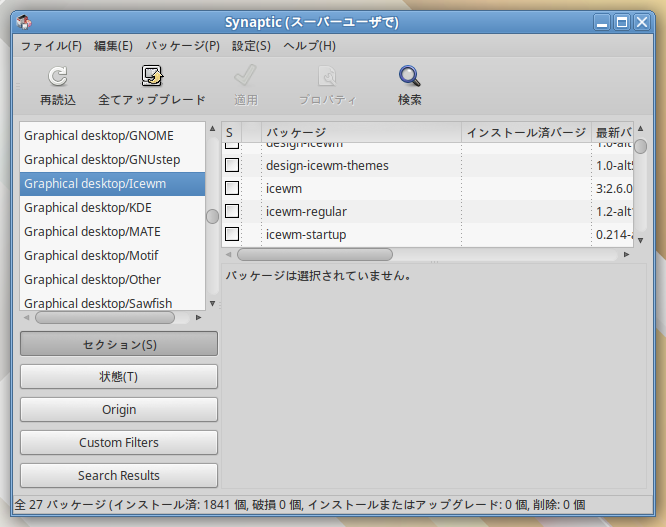Toggle the checkbox for design-icewm-themes

pyautogui.click(x=232, y=165)
